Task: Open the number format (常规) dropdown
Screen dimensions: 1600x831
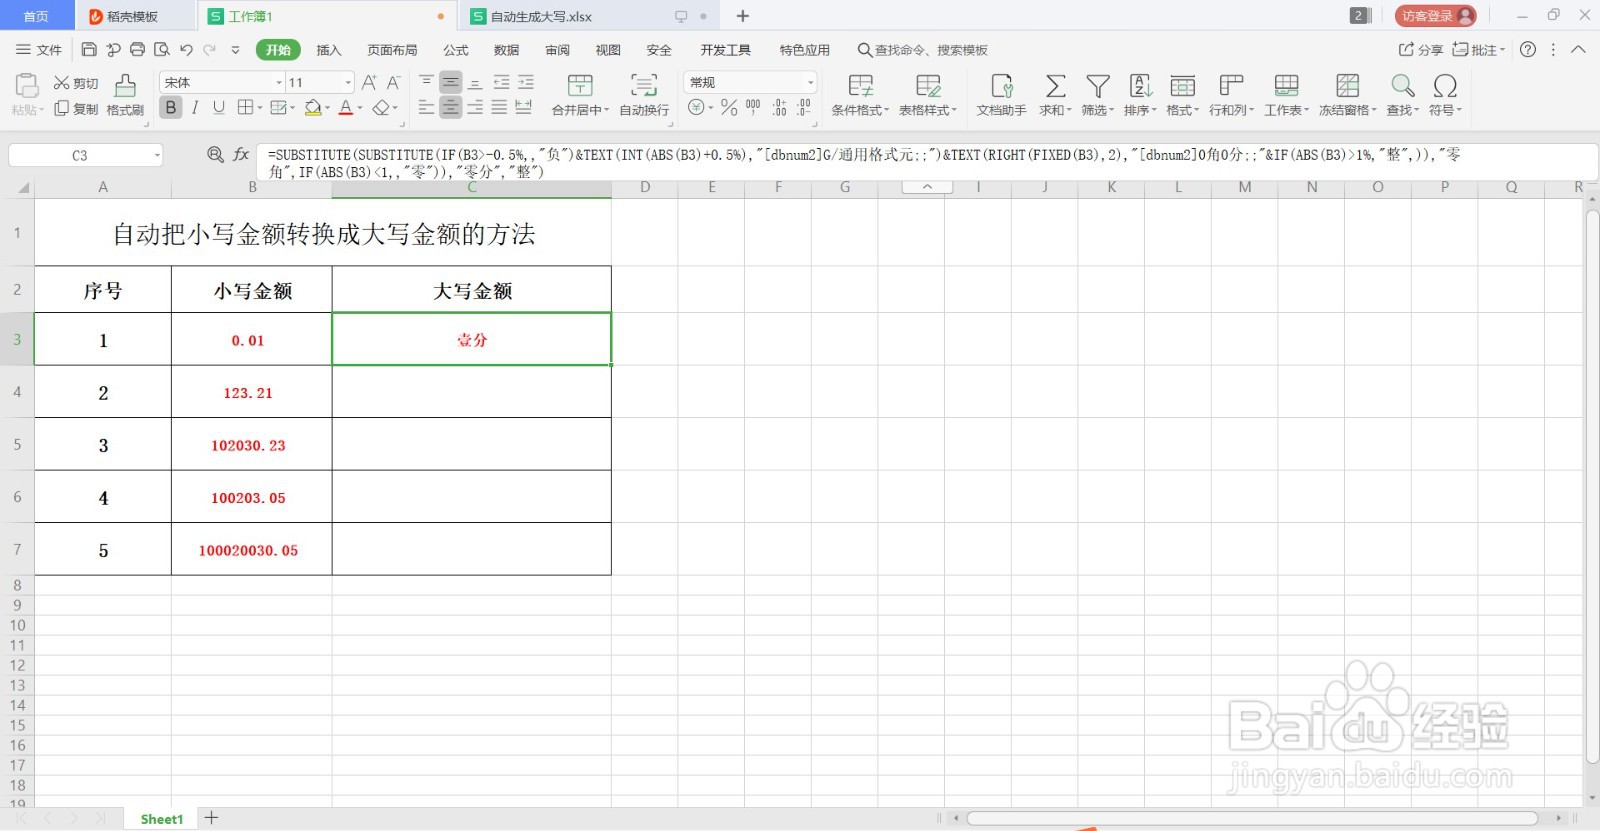Action: (x=810, y=83)
